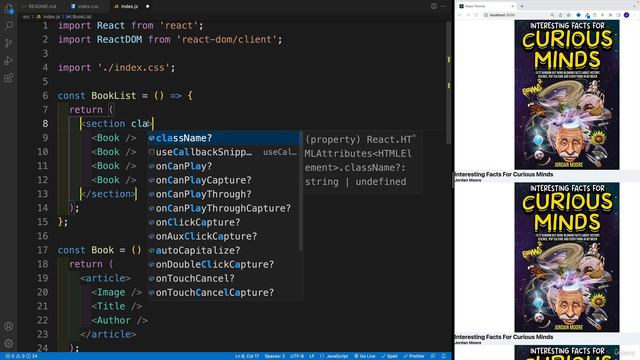Open the Accounts menu in activity bar

tap(9, 326)
